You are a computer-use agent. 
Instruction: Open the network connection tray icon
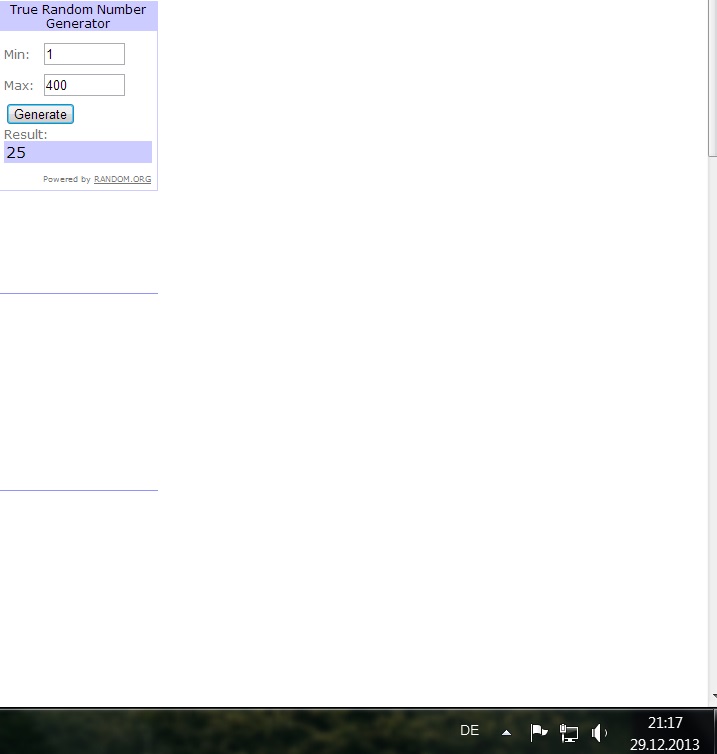(x=569, y=732)
